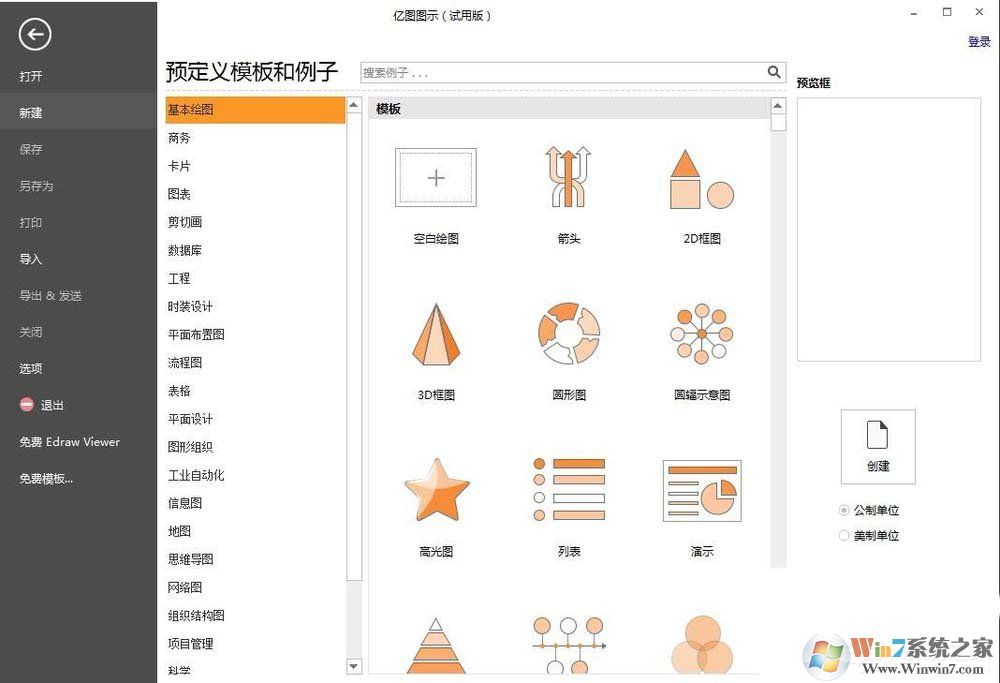Select the 美制单位 radio button
Image resolution: width=1000 pixels, height=683 pixels.
pyautogui.click(x=845, y=535)
